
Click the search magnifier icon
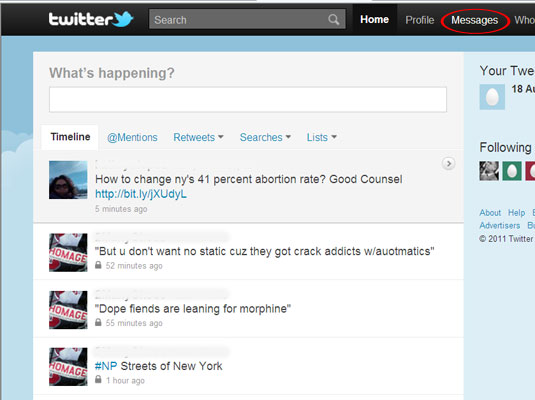point(334,20)
